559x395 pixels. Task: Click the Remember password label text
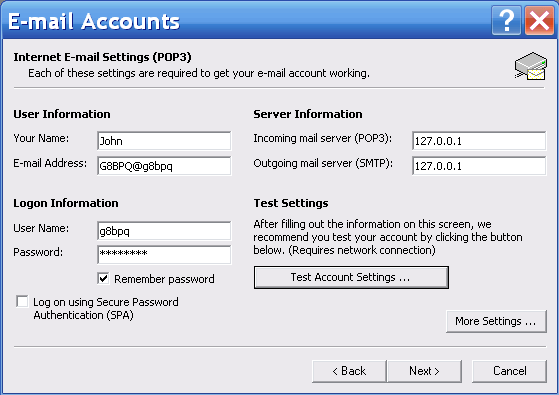164,279
